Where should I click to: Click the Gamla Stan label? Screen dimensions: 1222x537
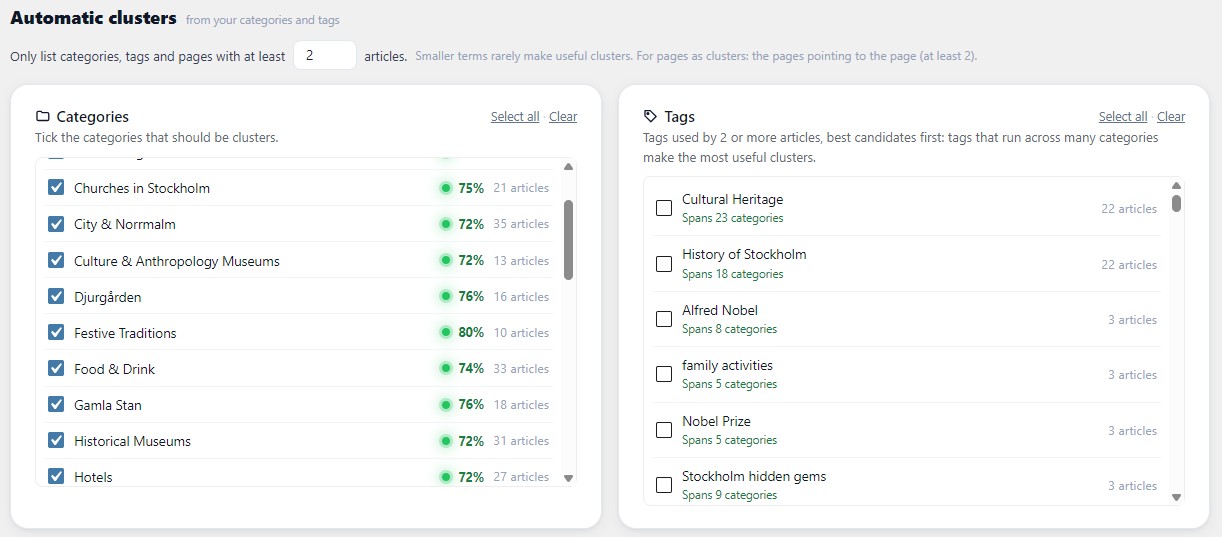point(108,405)
